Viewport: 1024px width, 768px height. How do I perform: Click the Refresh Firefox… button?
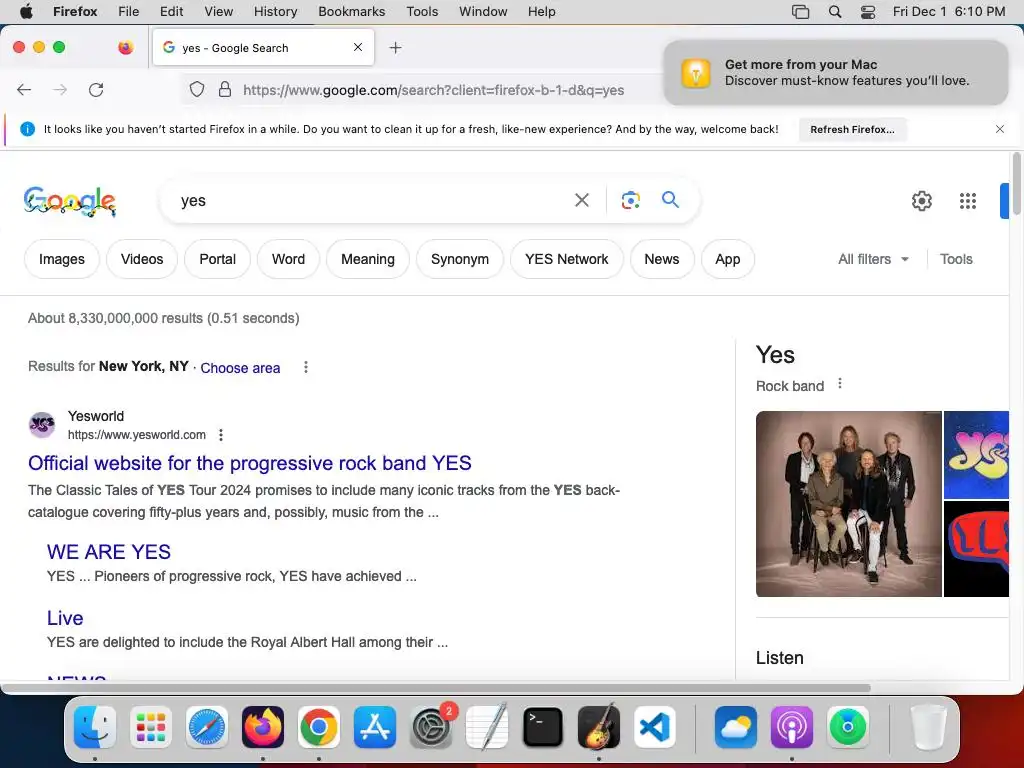(852, 129)
